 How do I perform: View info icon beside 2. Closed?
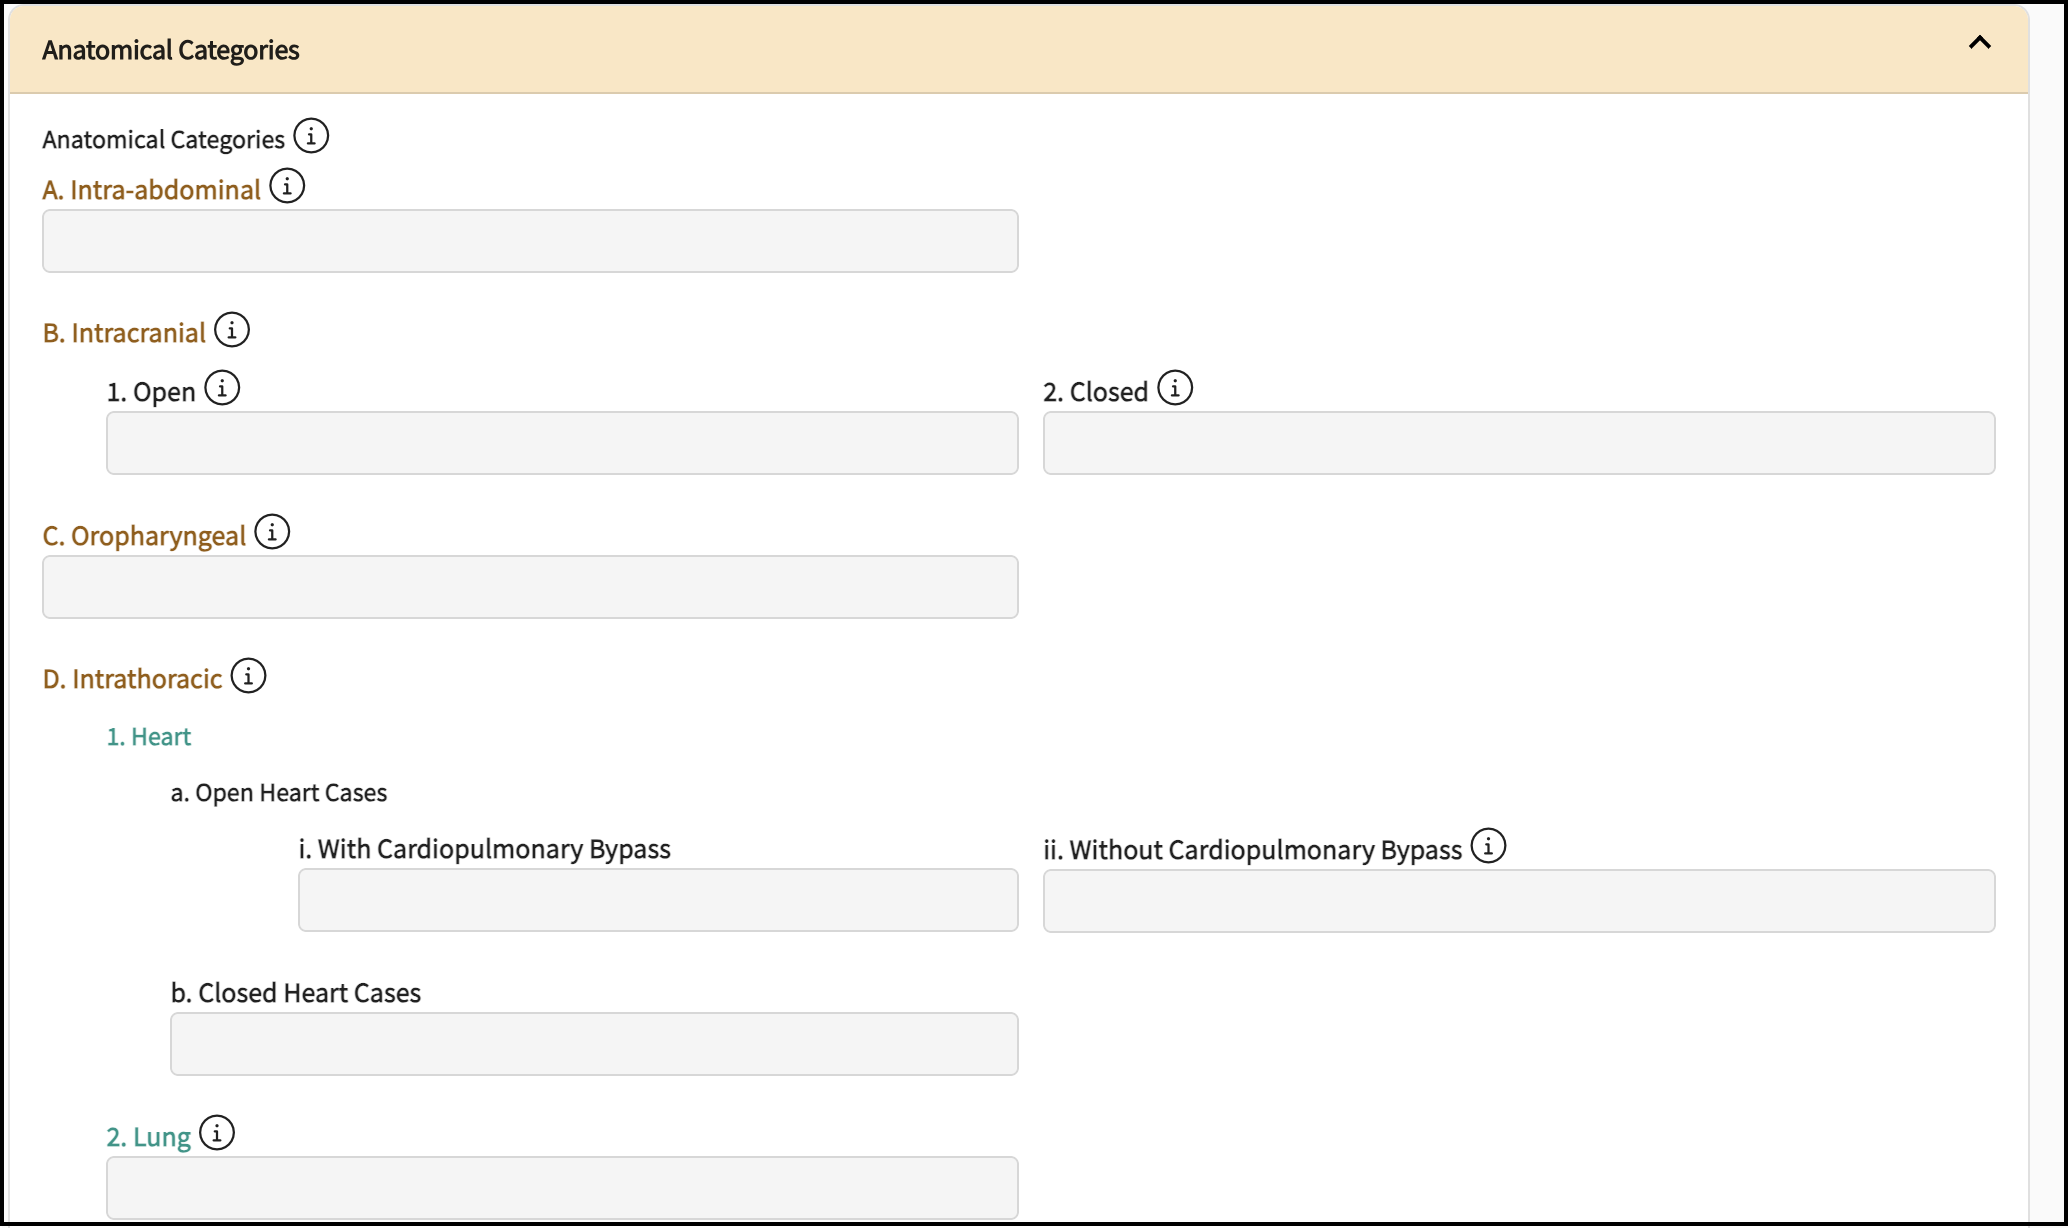pos(1175,388)
